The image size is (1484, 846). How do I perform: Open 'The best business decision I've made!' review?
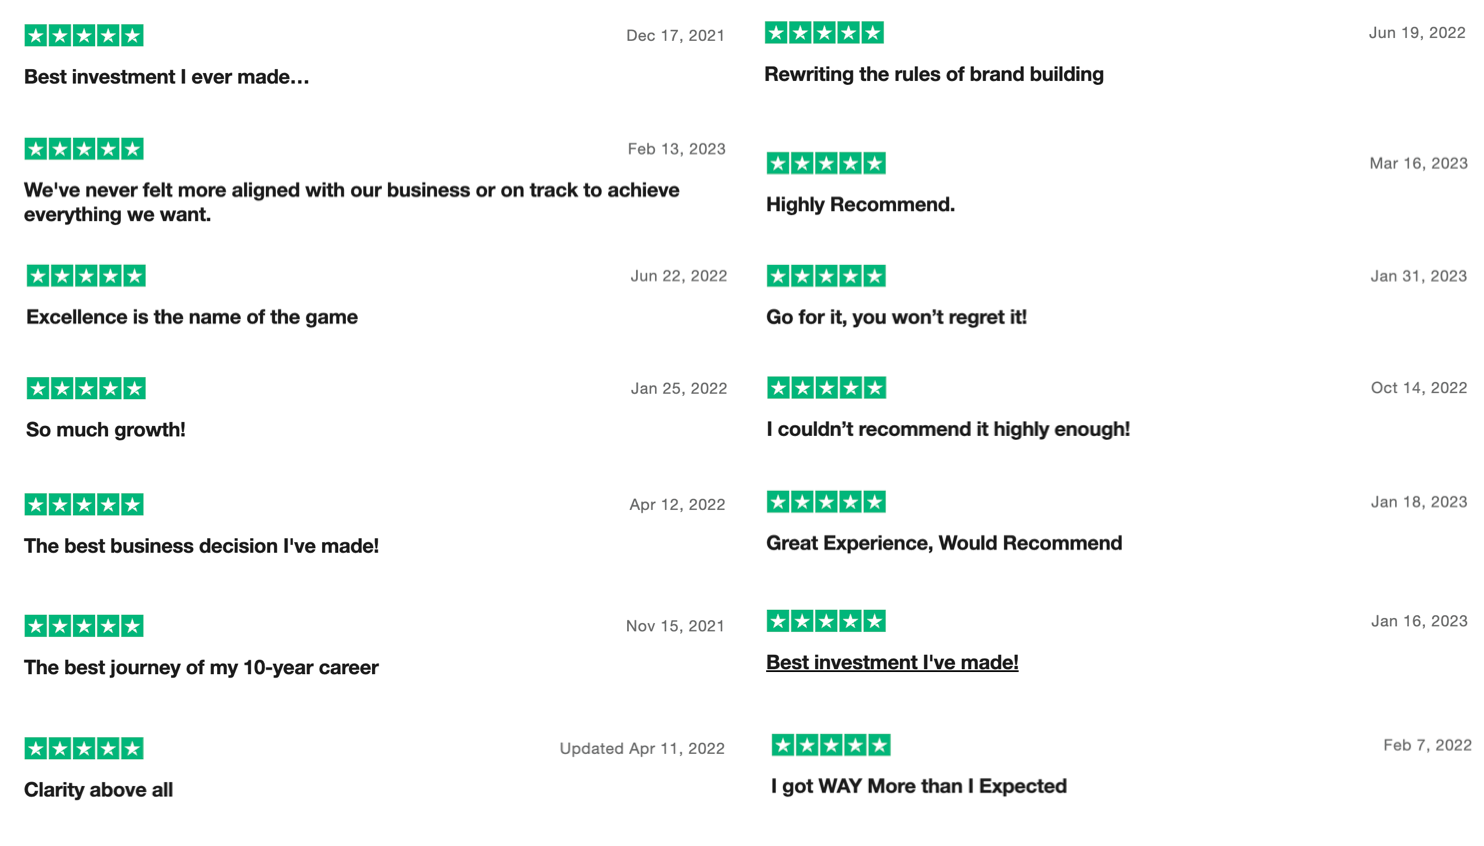201,546
